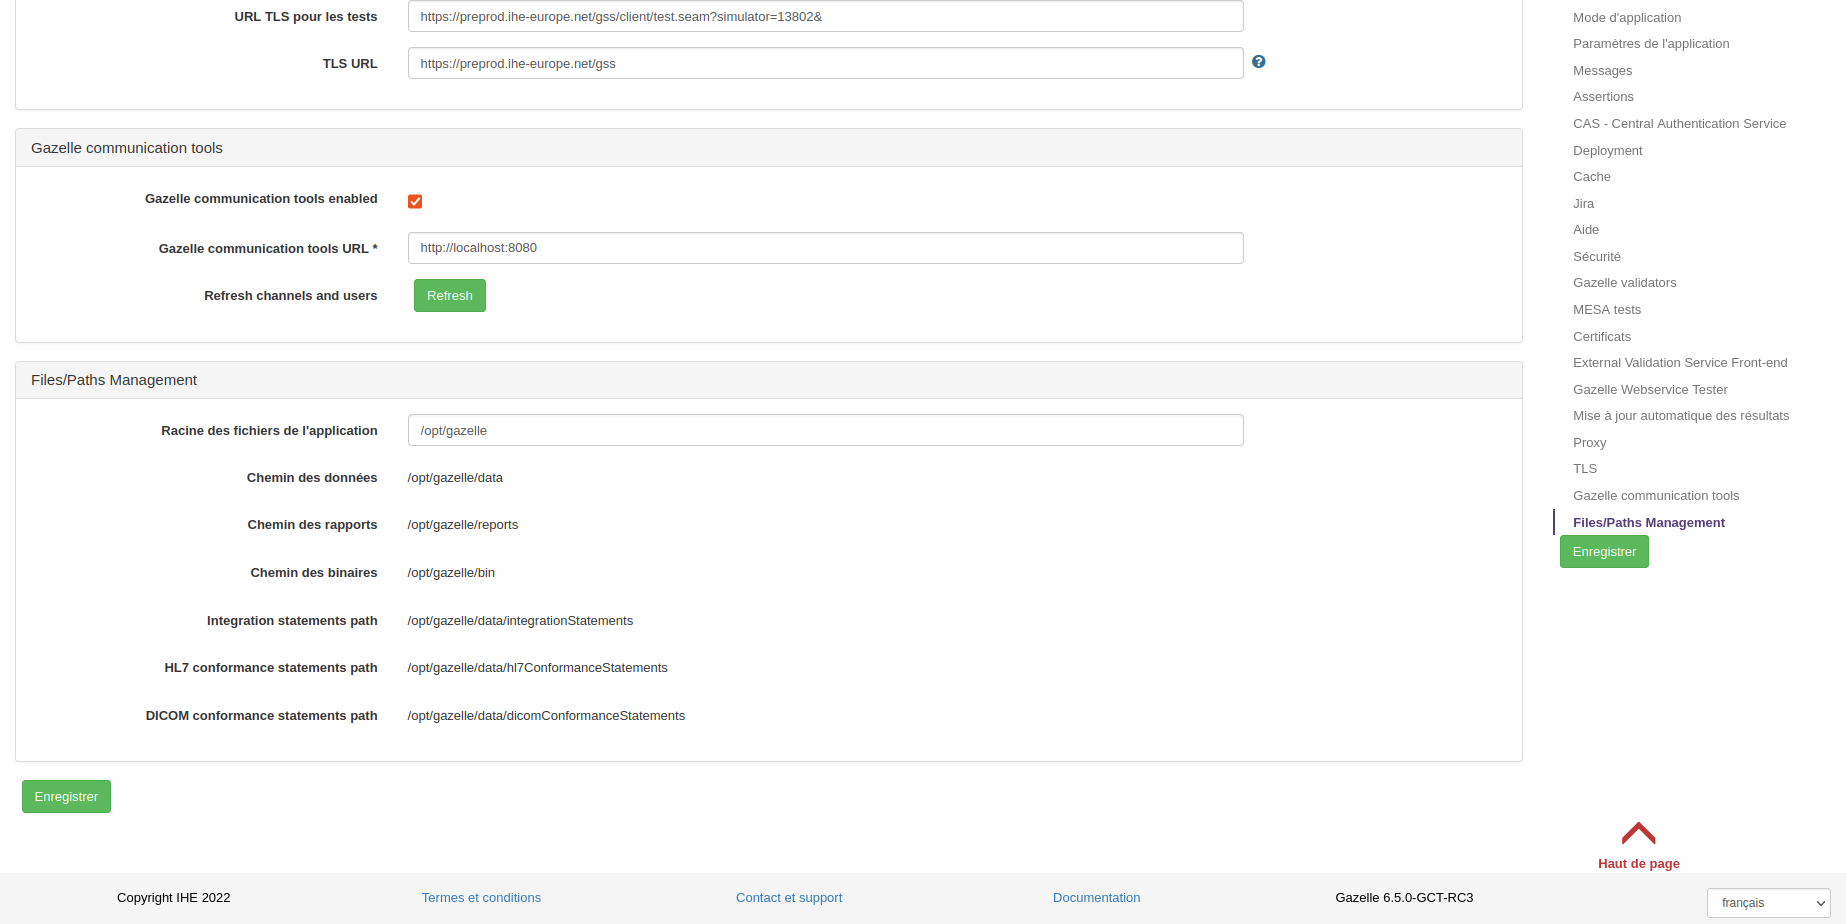Image resolution: width=1846 pixels, height=924 pixels.
Task: Open the Contact et support link
Action: [x=788, y=898]
